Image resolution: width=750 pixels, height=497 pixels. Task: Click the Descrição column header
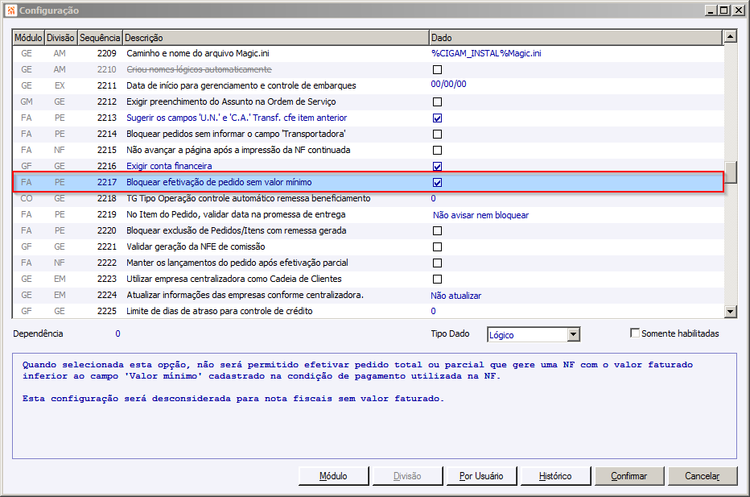[x=276, y=37]
